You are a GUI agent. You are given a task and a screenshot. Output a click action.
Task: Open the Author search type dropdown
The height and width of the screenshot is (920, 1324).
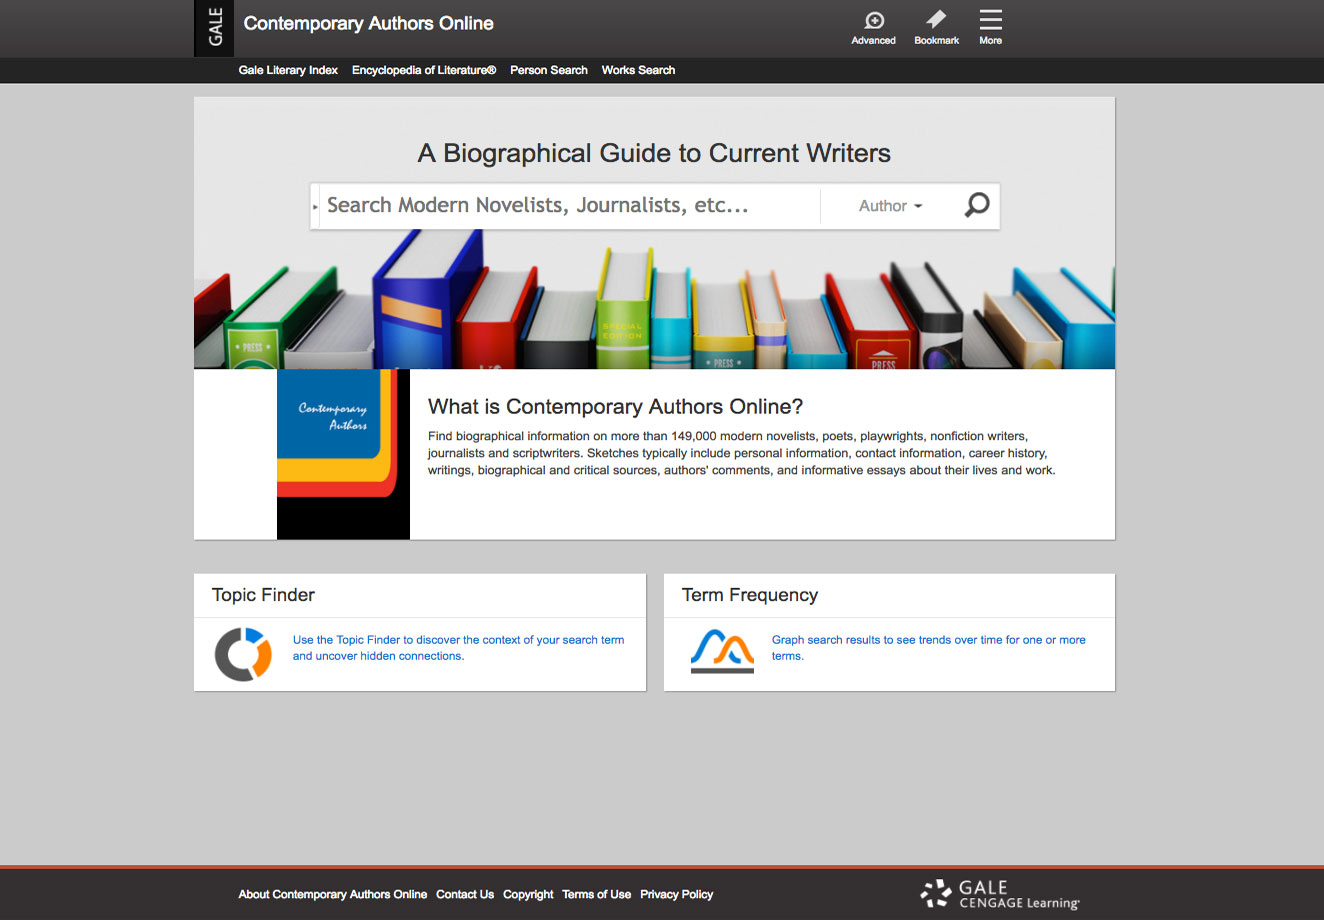pos(890,206)
